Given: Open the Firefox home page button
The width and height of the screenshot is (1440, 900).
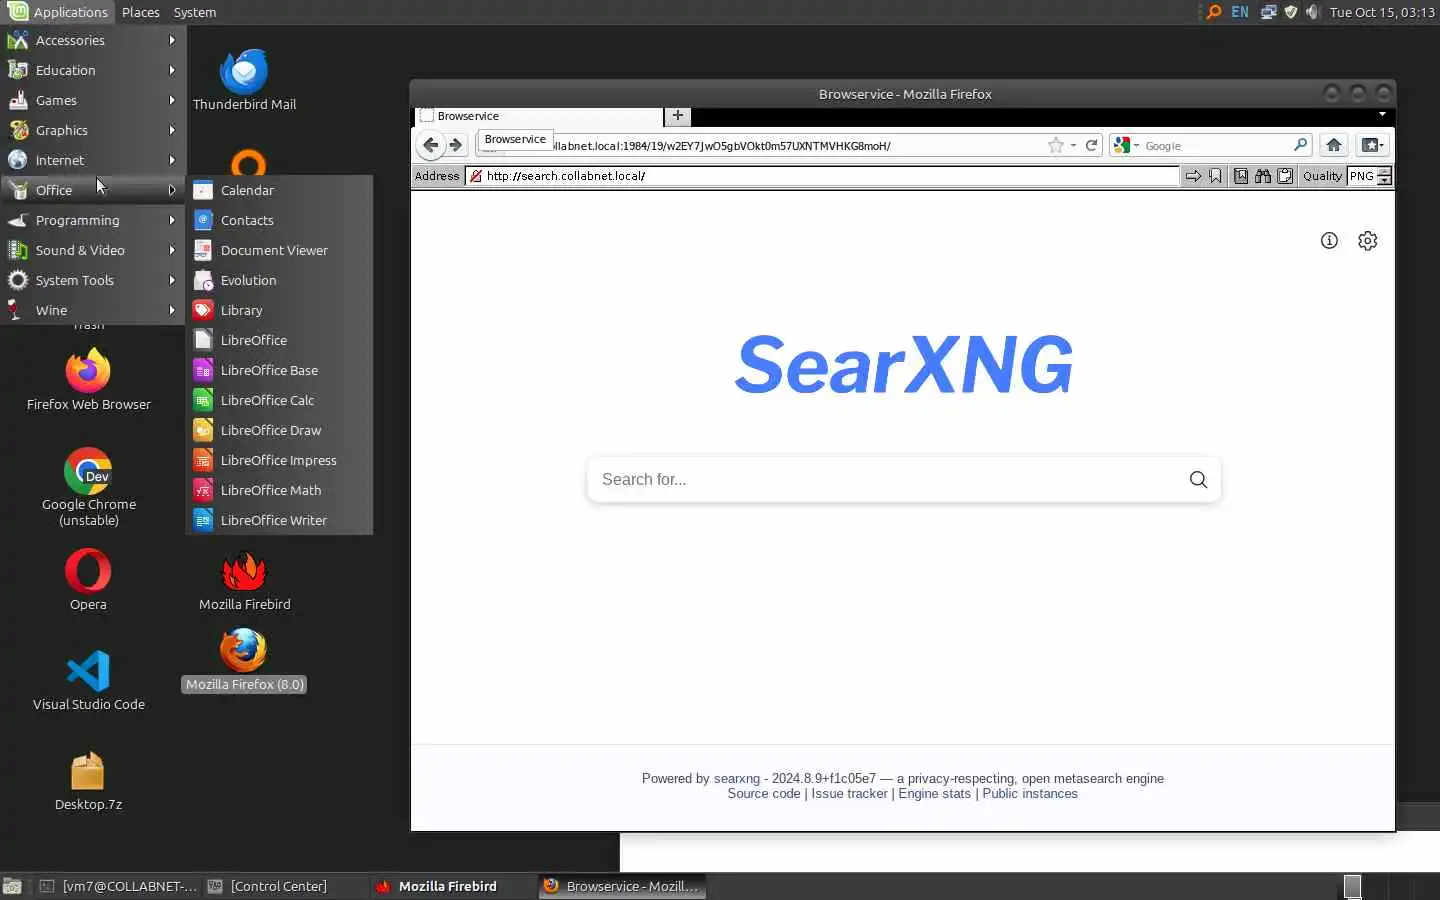Looking at the screenshot, I should [x=1333, y=145].
